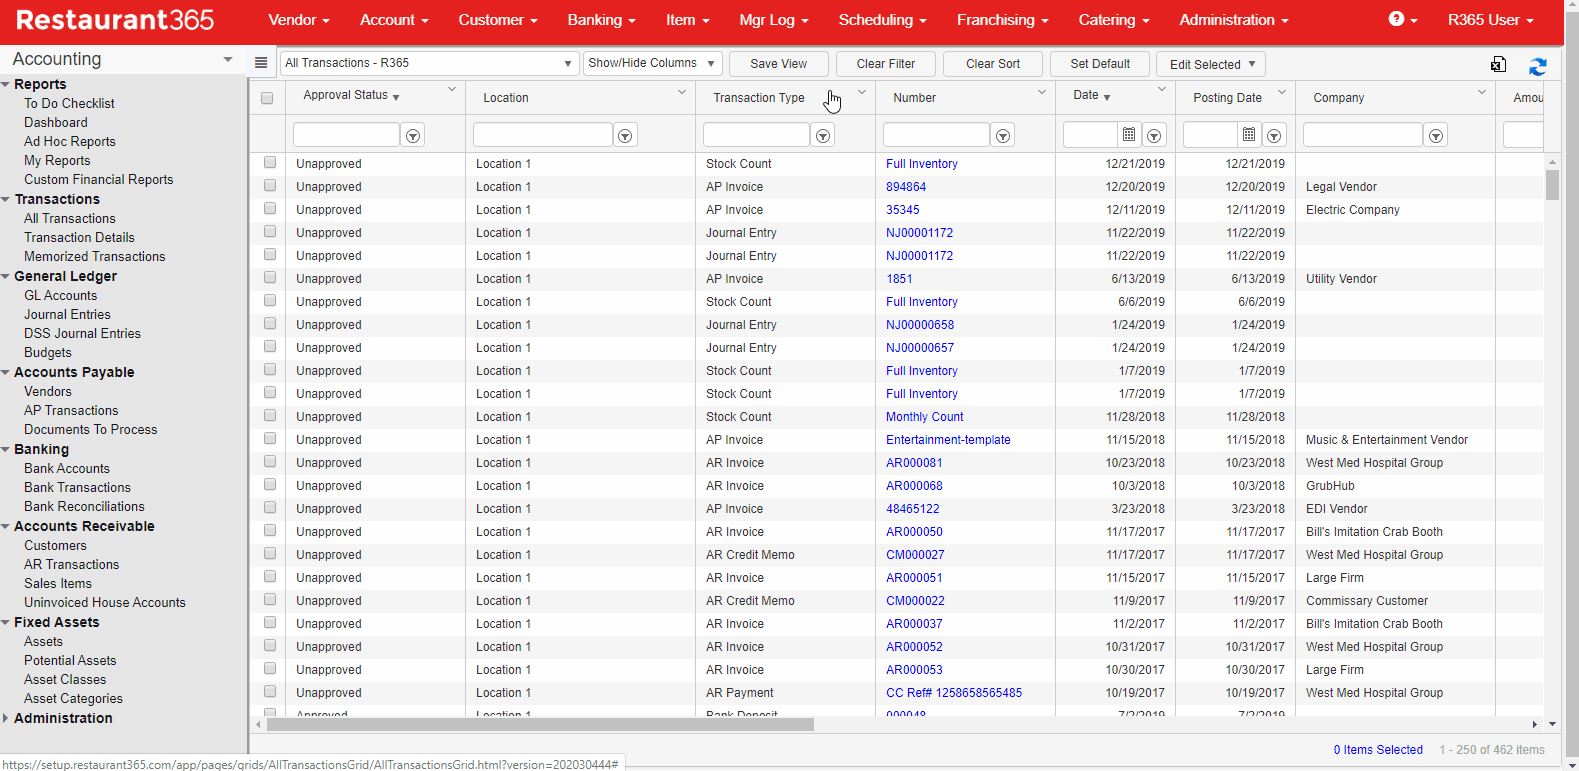The width and height of the screenshot is (1579, 771).
Task: Sort by the Transaction Type column header
Action: pos(759,98)
